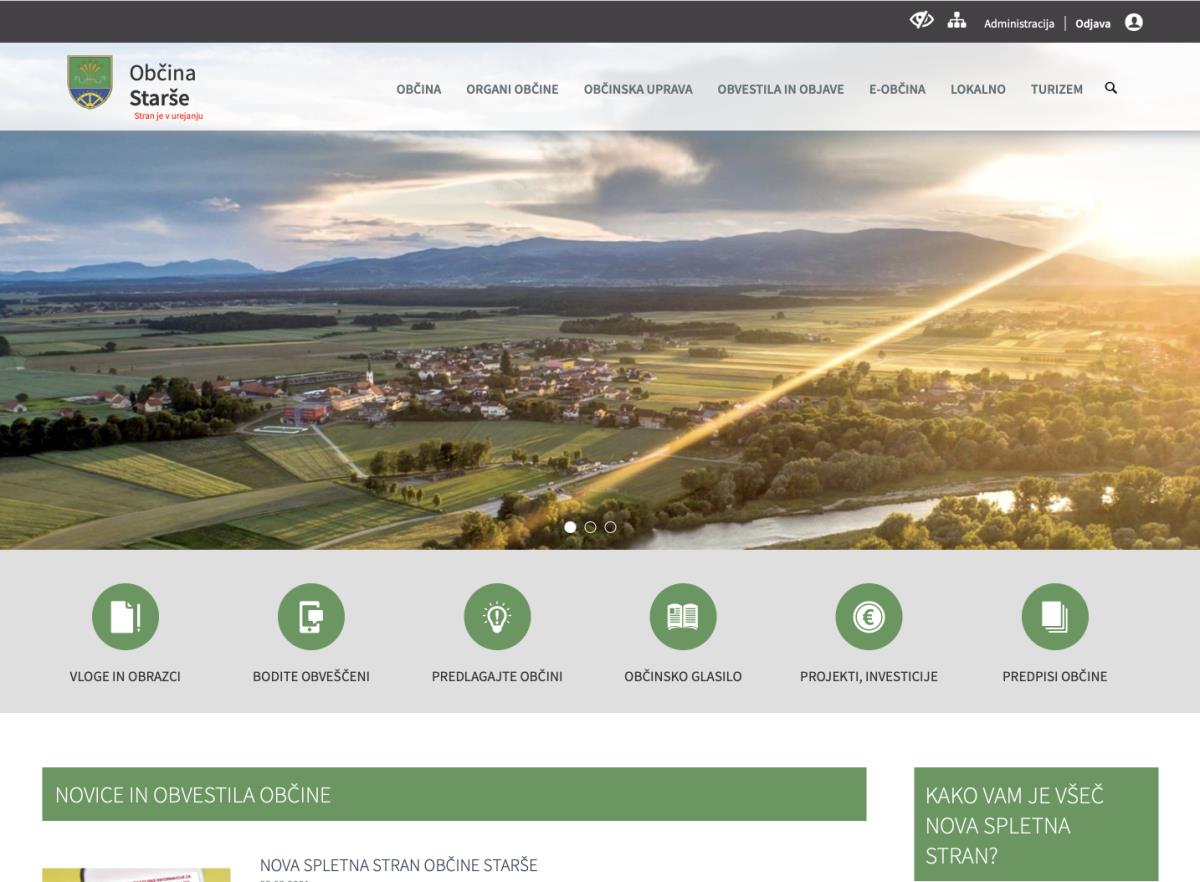Image resolution: width=1200 pixels, height=882 pixels.
Task: Click the news article thumbnail image
Action: point(136,875)
